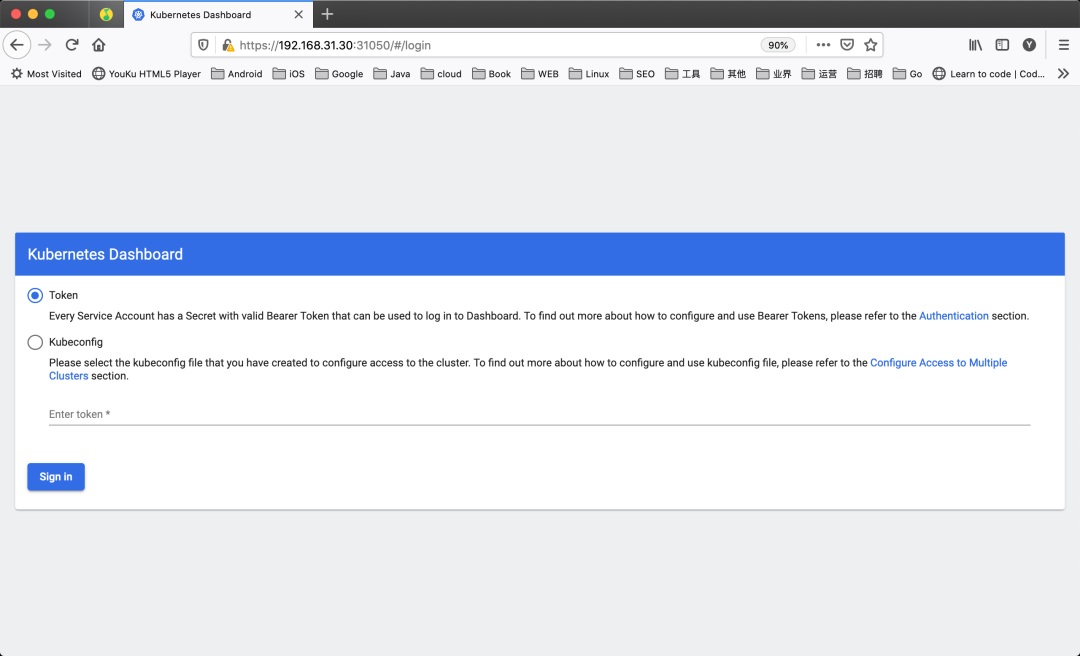
Task: Open the Go bookmarks folder
Action: point(907,74)
